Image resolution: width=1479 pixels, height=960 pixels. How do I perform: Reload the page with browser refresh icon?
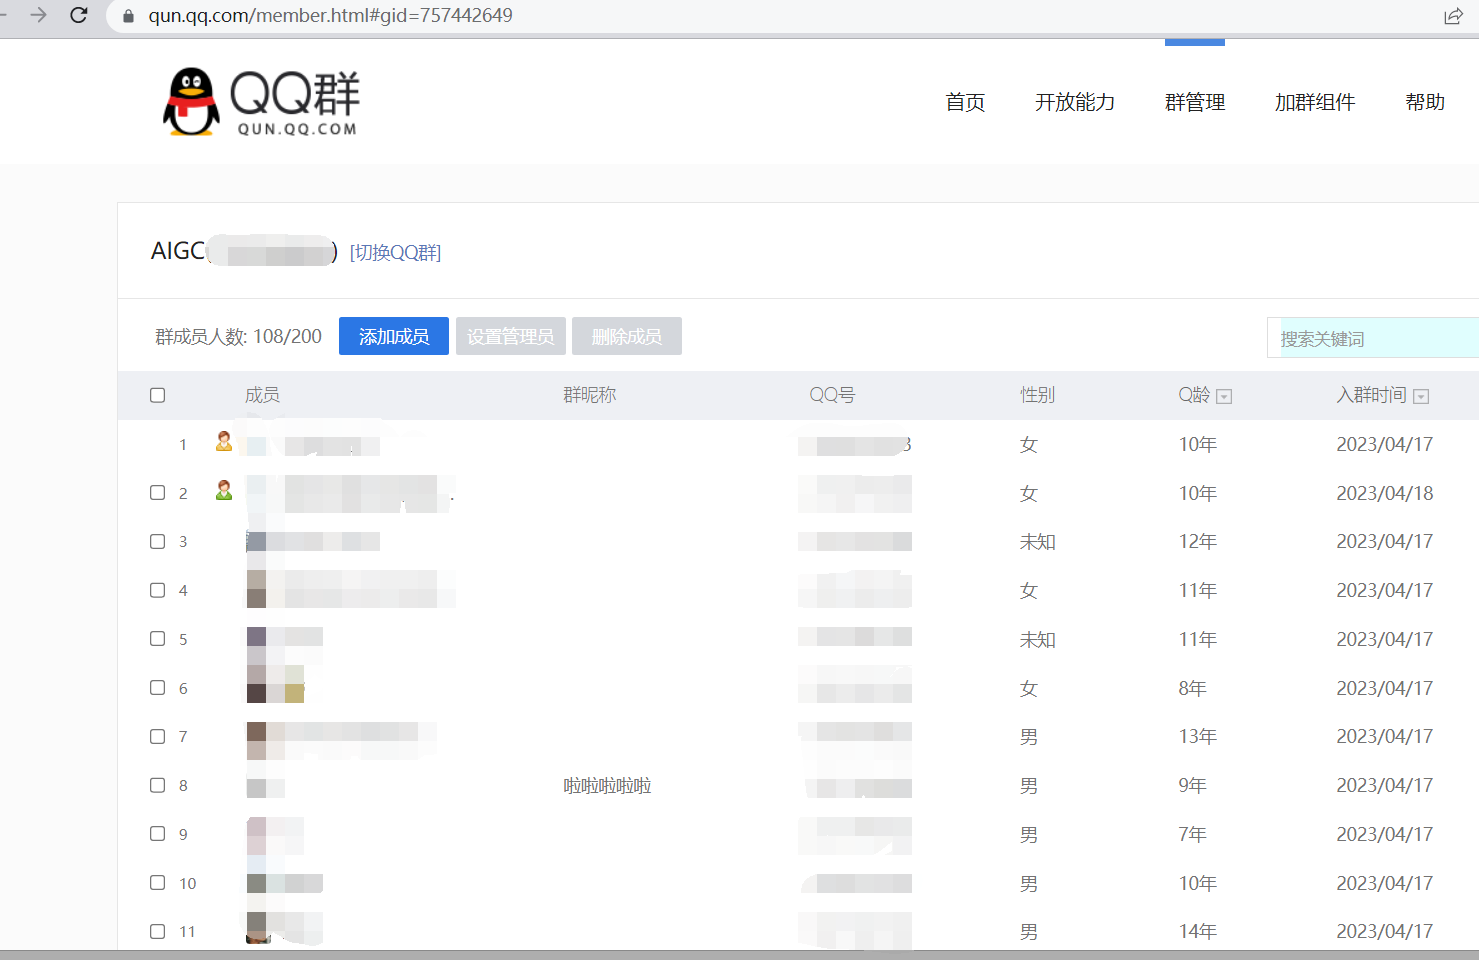[79, 15]
